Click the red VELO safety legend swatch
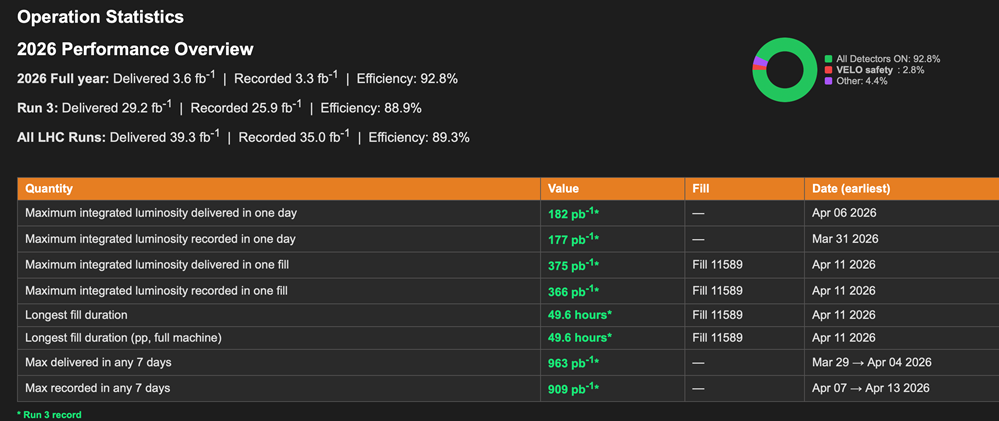 click(x=828, y=70)
